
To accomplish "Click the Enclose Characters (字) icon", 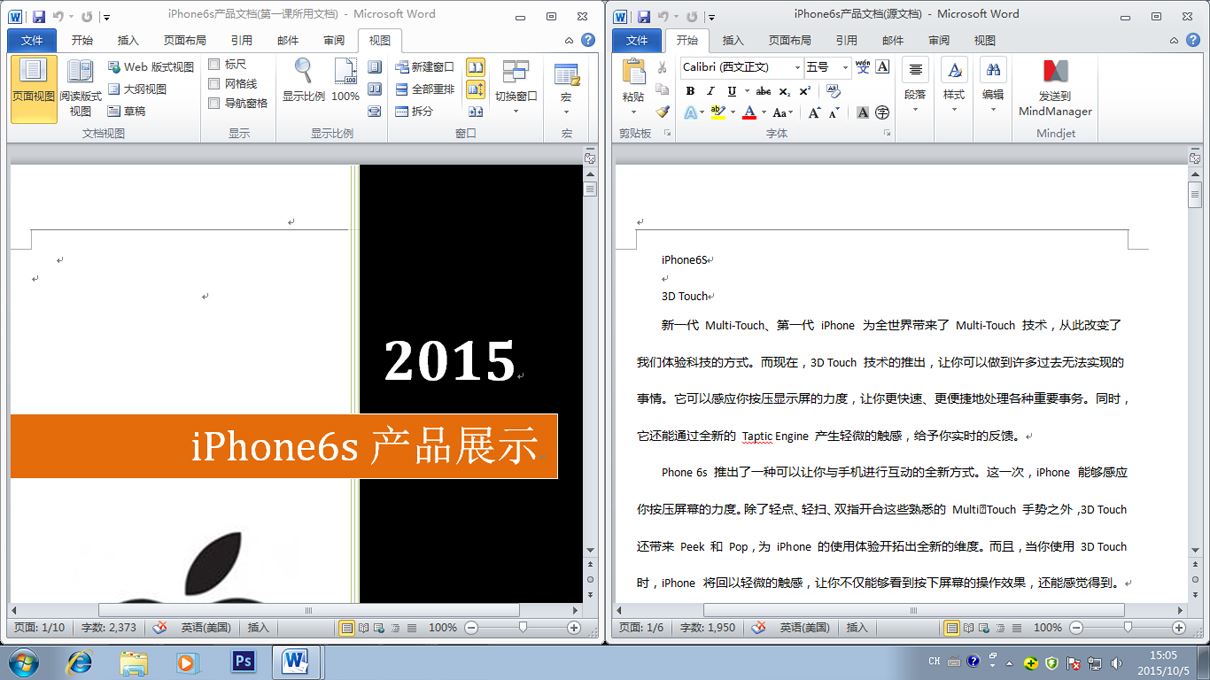I will 882,113.
